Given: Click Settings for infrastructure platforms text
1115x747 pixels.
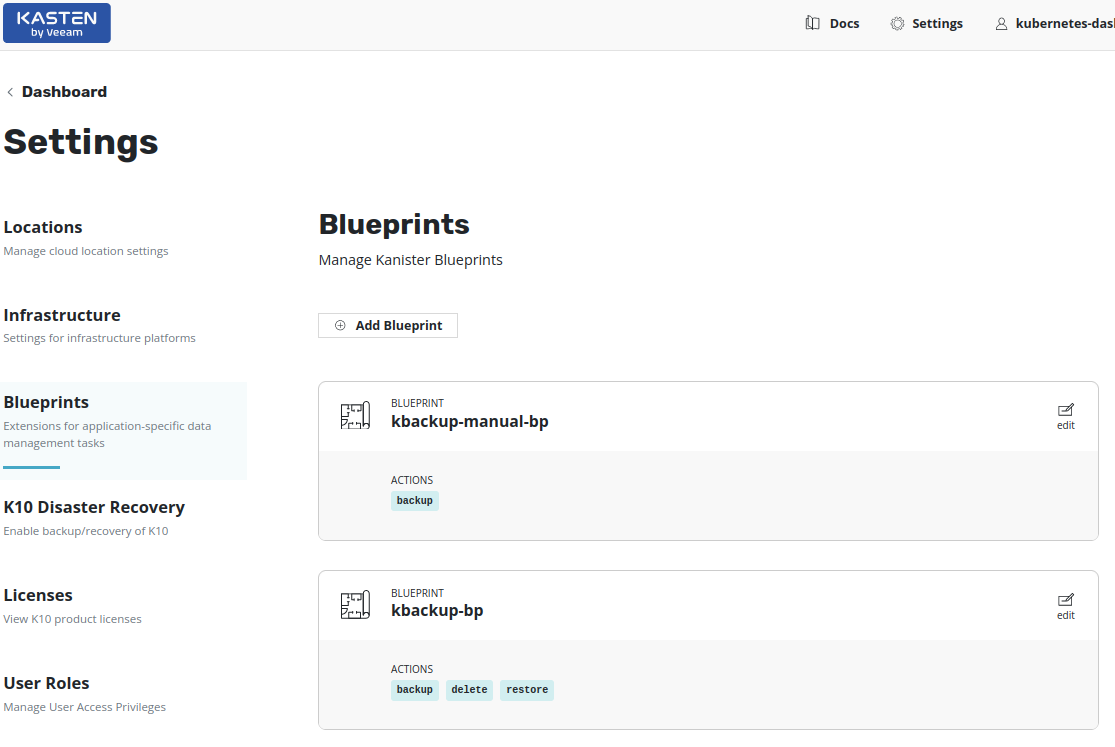Looking at the screenshot, I should (99, 338).
